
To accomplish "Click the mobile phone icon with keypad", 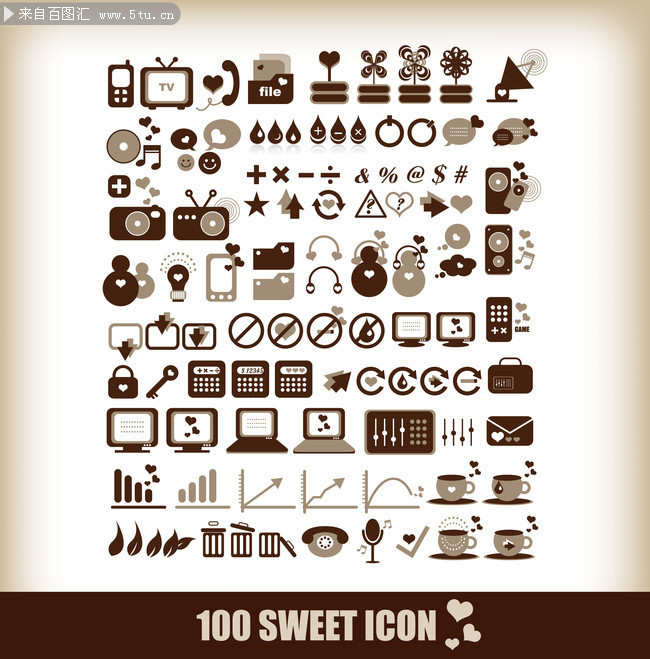I will point(121,84).
